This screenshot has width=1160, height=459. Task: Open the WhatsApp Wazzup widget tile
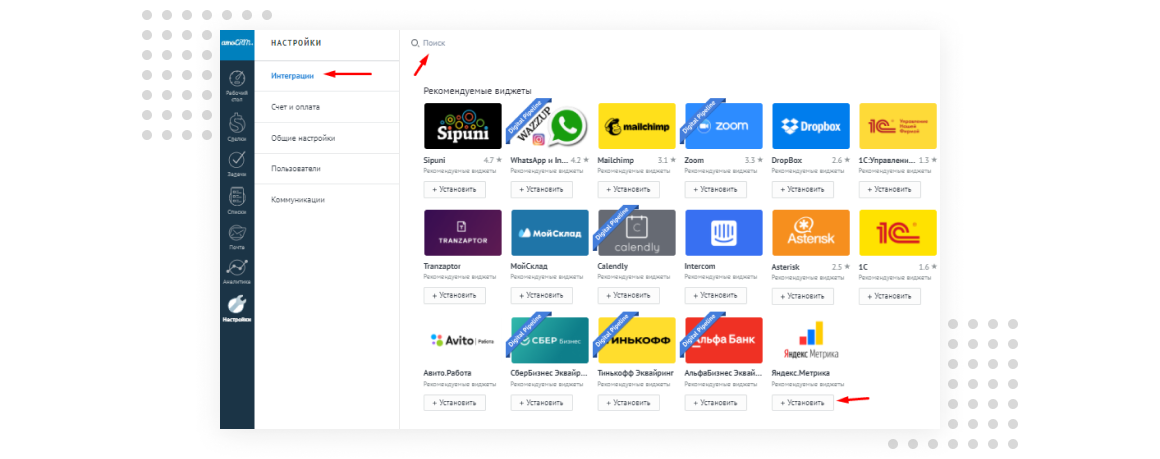(550, 126)
